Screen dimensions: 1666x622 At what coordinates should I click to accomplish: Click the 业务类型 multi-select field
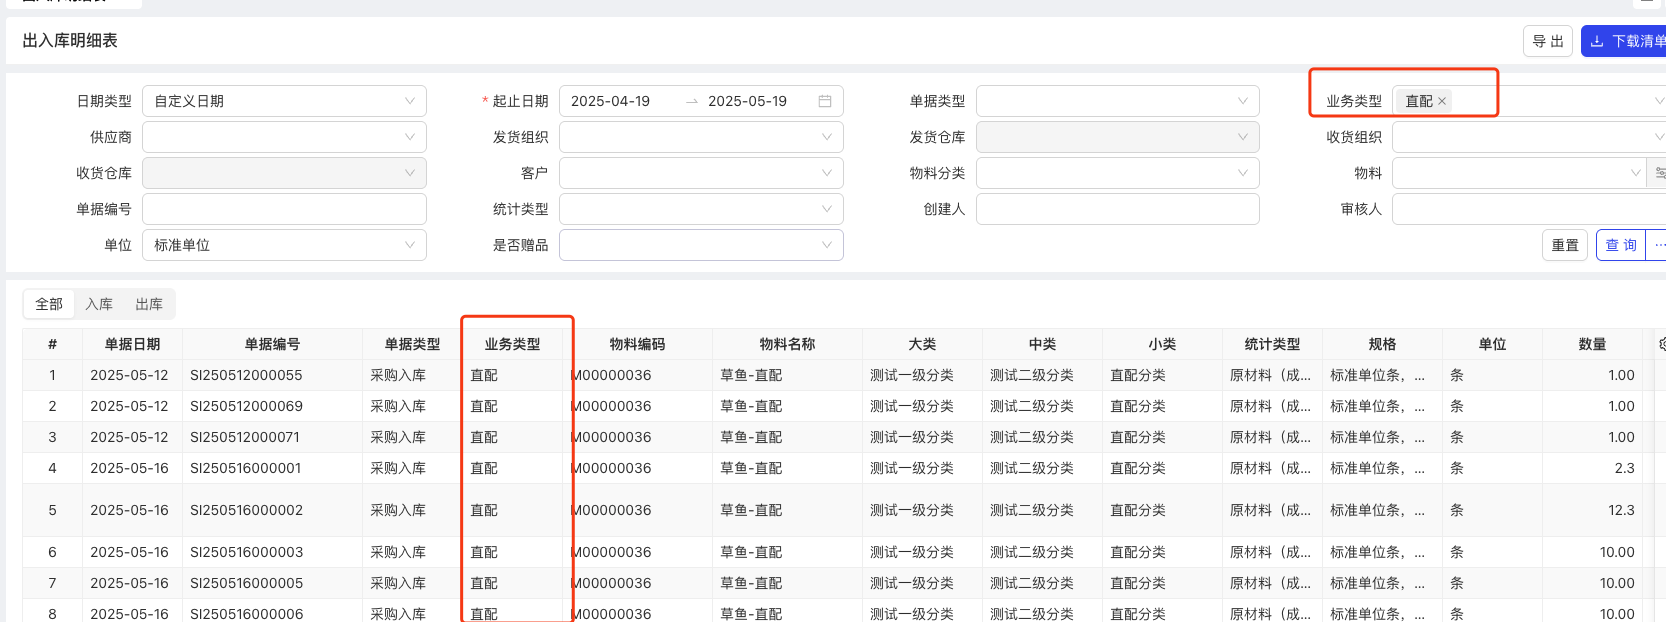click(x=1529, y=101)
